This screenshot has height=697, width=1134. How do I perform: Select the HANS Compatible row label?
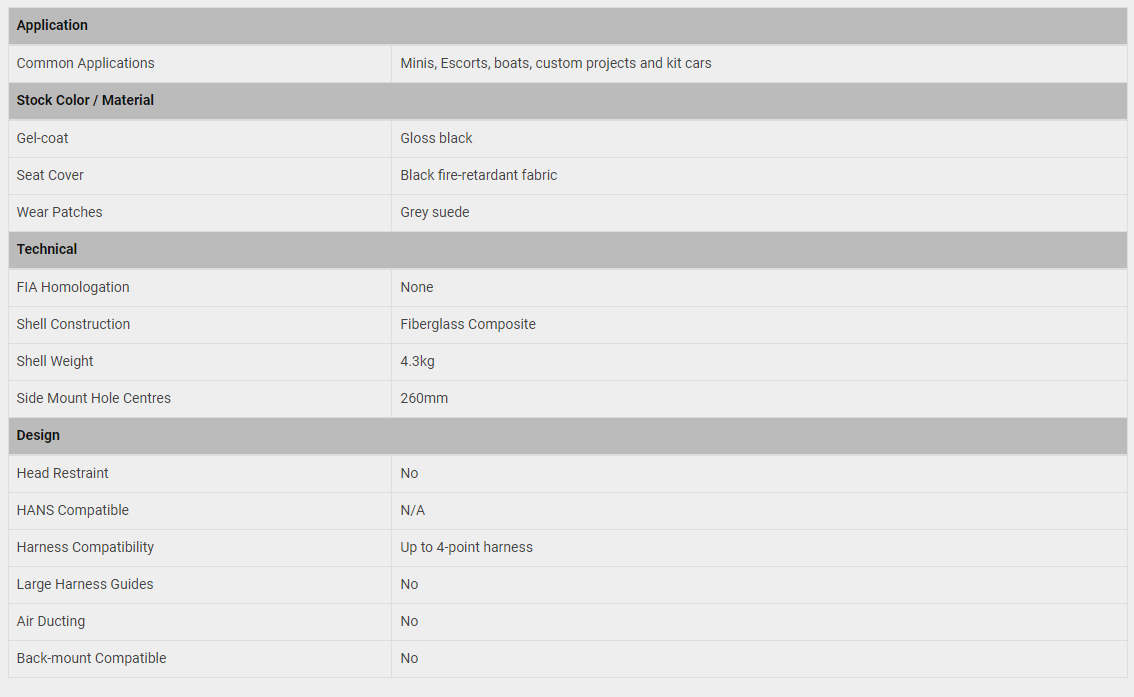pos(72,510)
